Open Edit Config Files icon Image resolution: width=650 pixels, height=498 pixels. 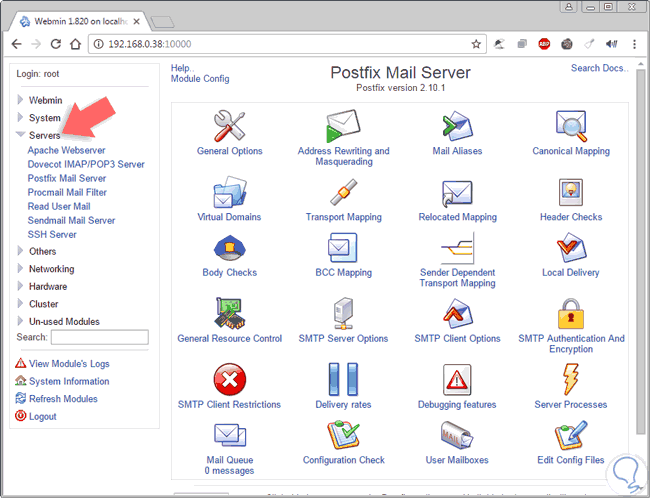(x=571, y=435)
